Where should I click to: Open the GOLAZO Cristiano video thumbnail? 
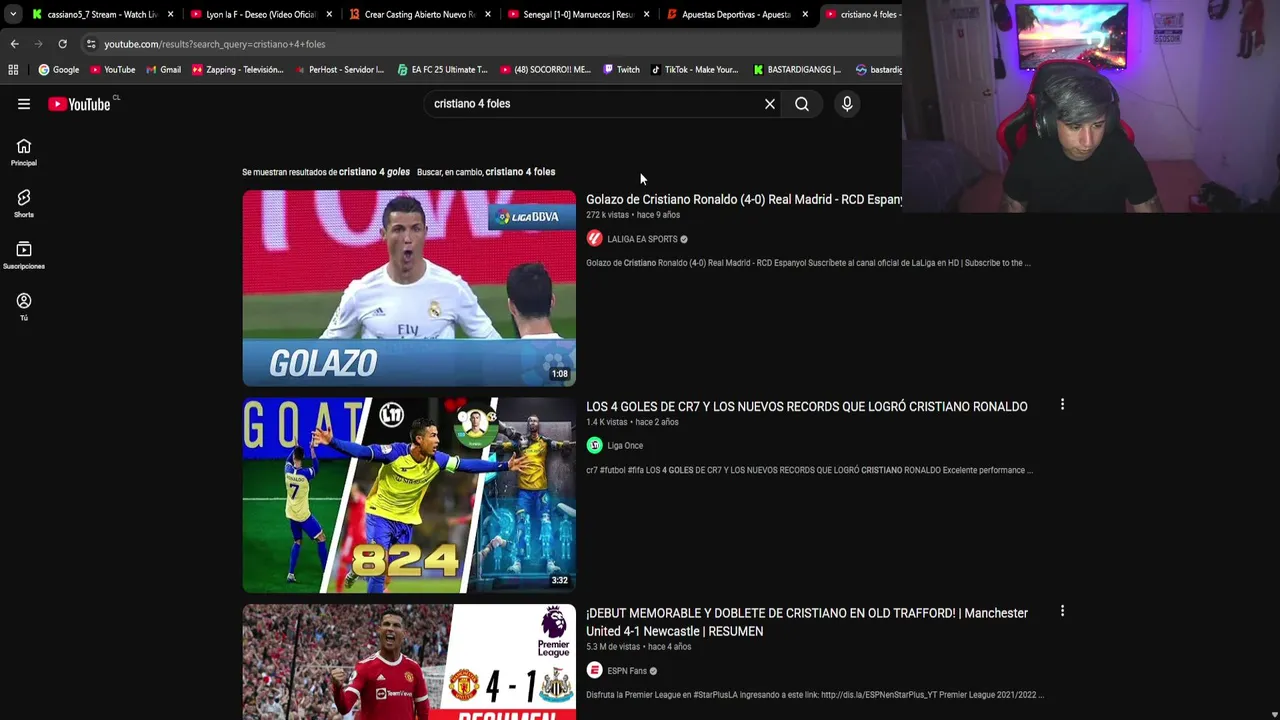[409, 288]
